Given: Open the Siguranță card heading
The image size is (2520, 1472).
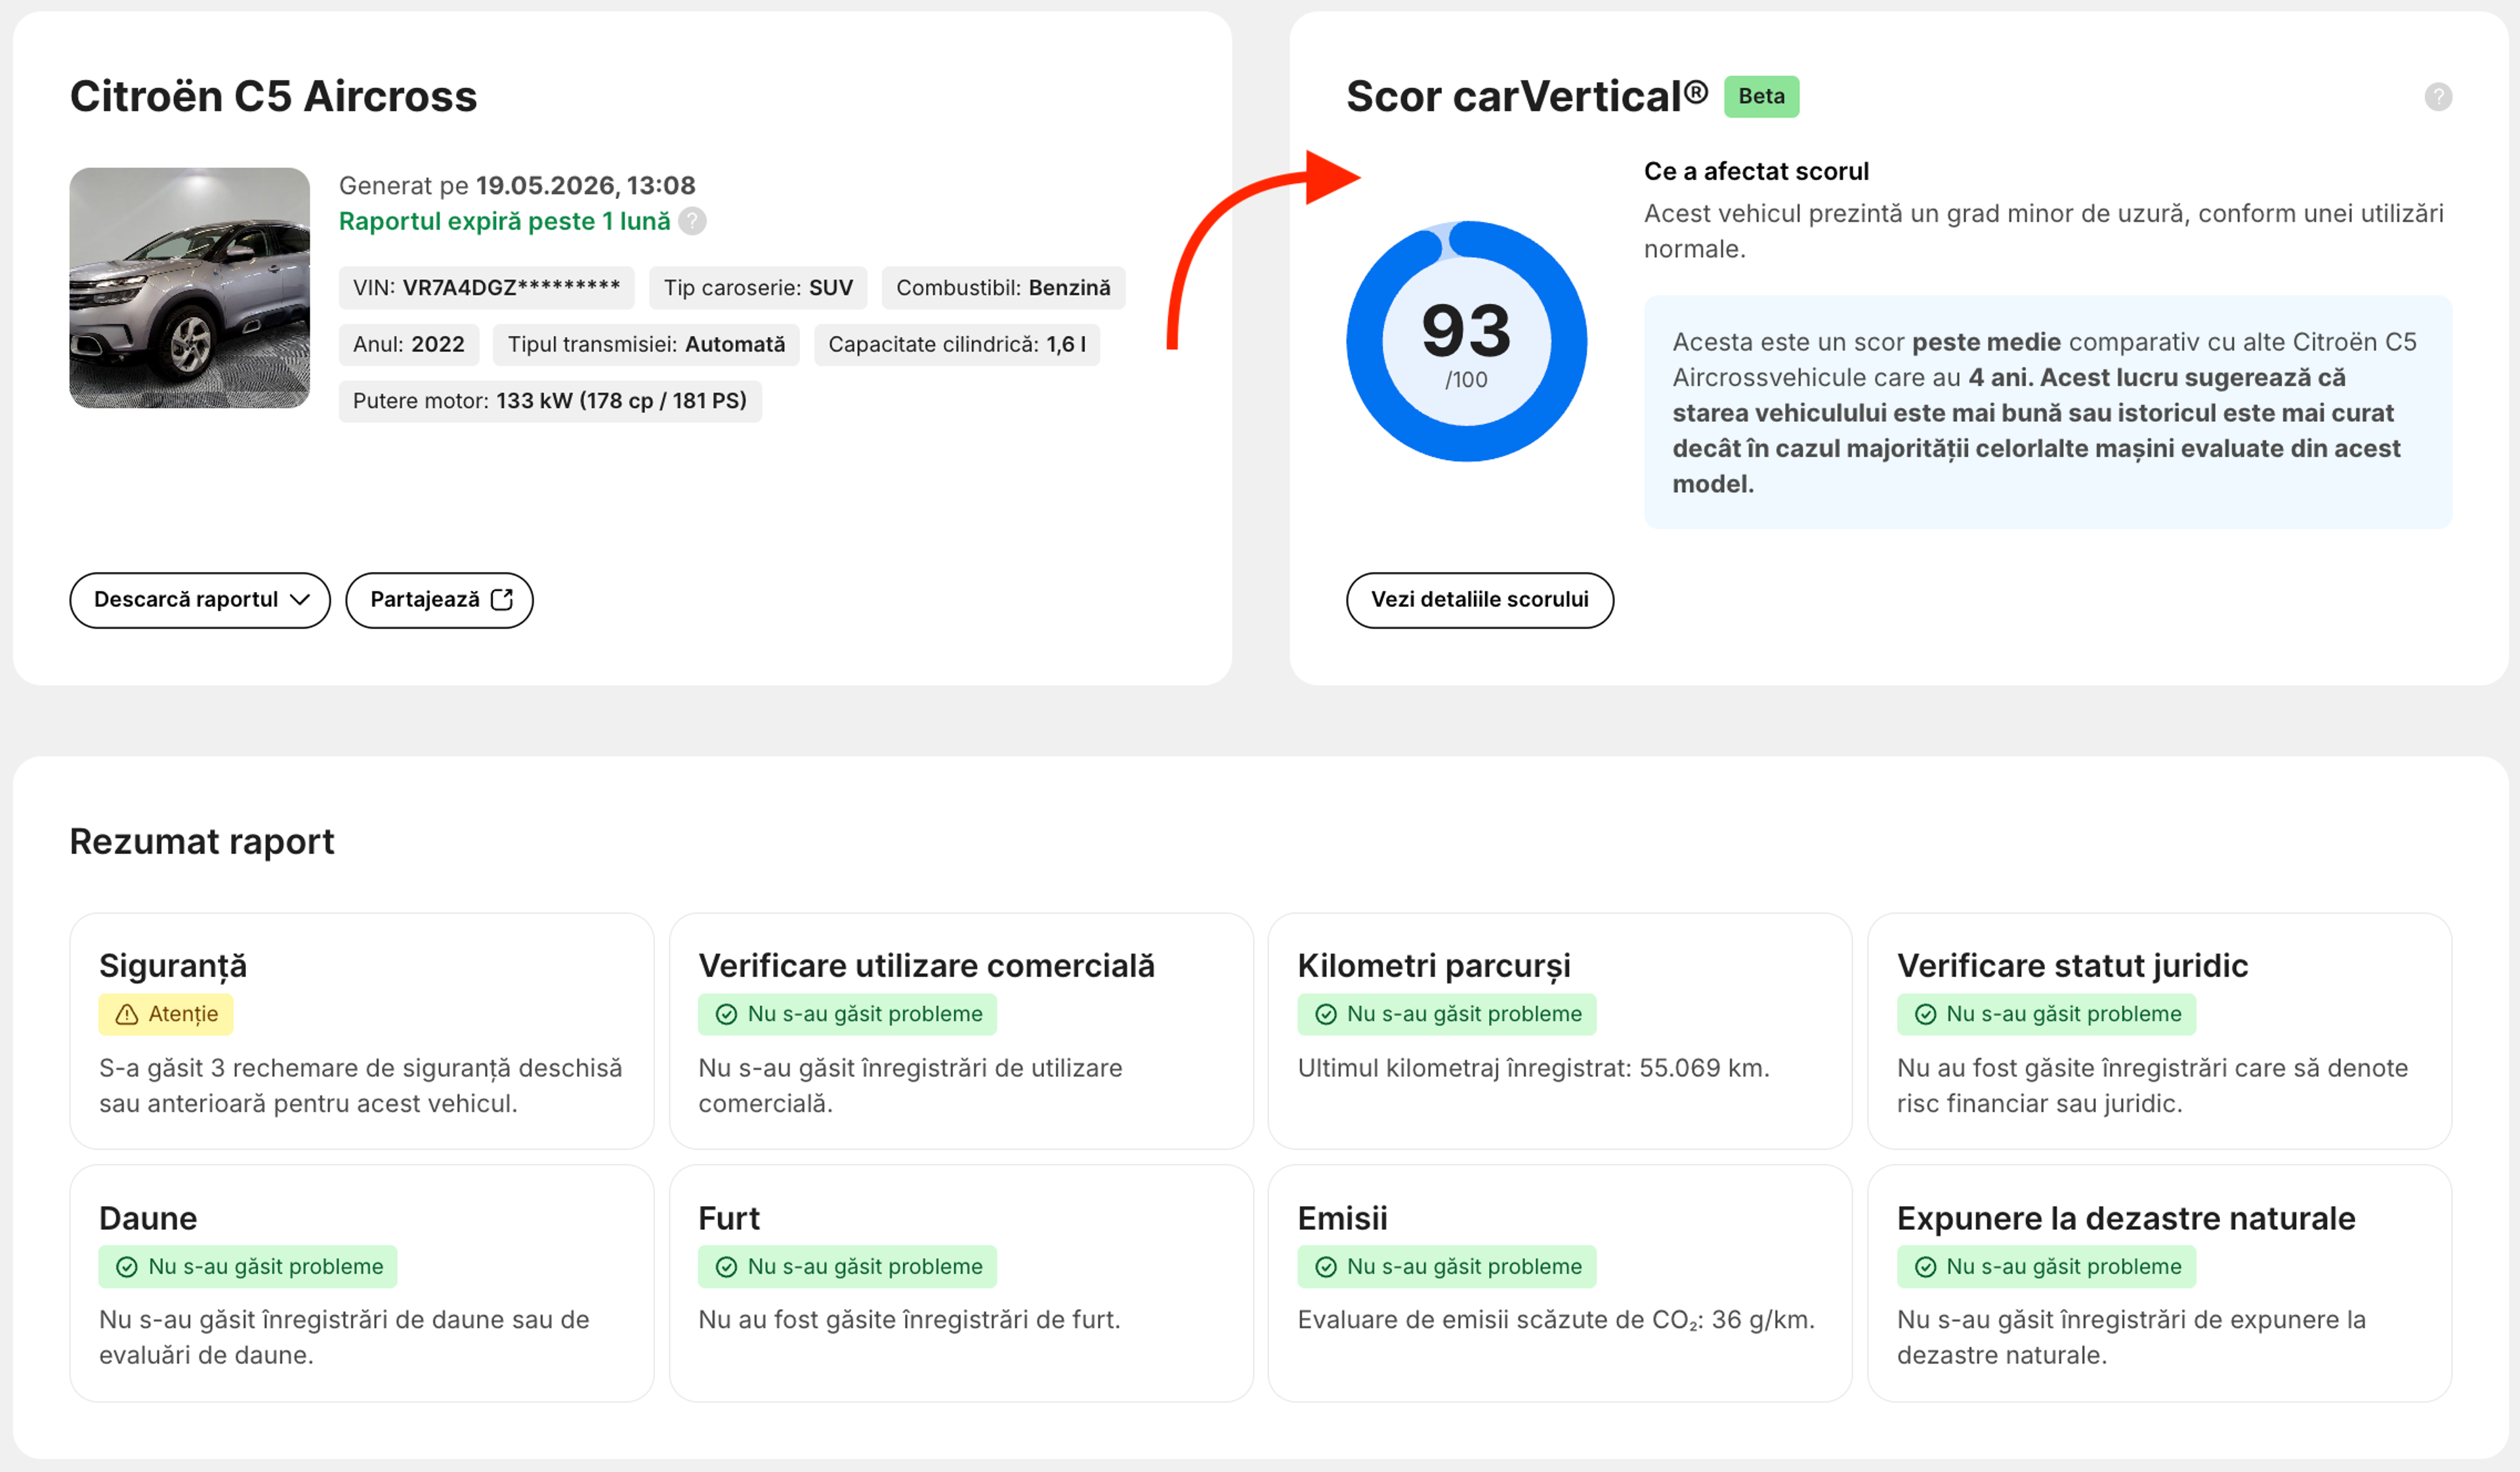Looking at the screenshot, I should (x=173, y=966).
